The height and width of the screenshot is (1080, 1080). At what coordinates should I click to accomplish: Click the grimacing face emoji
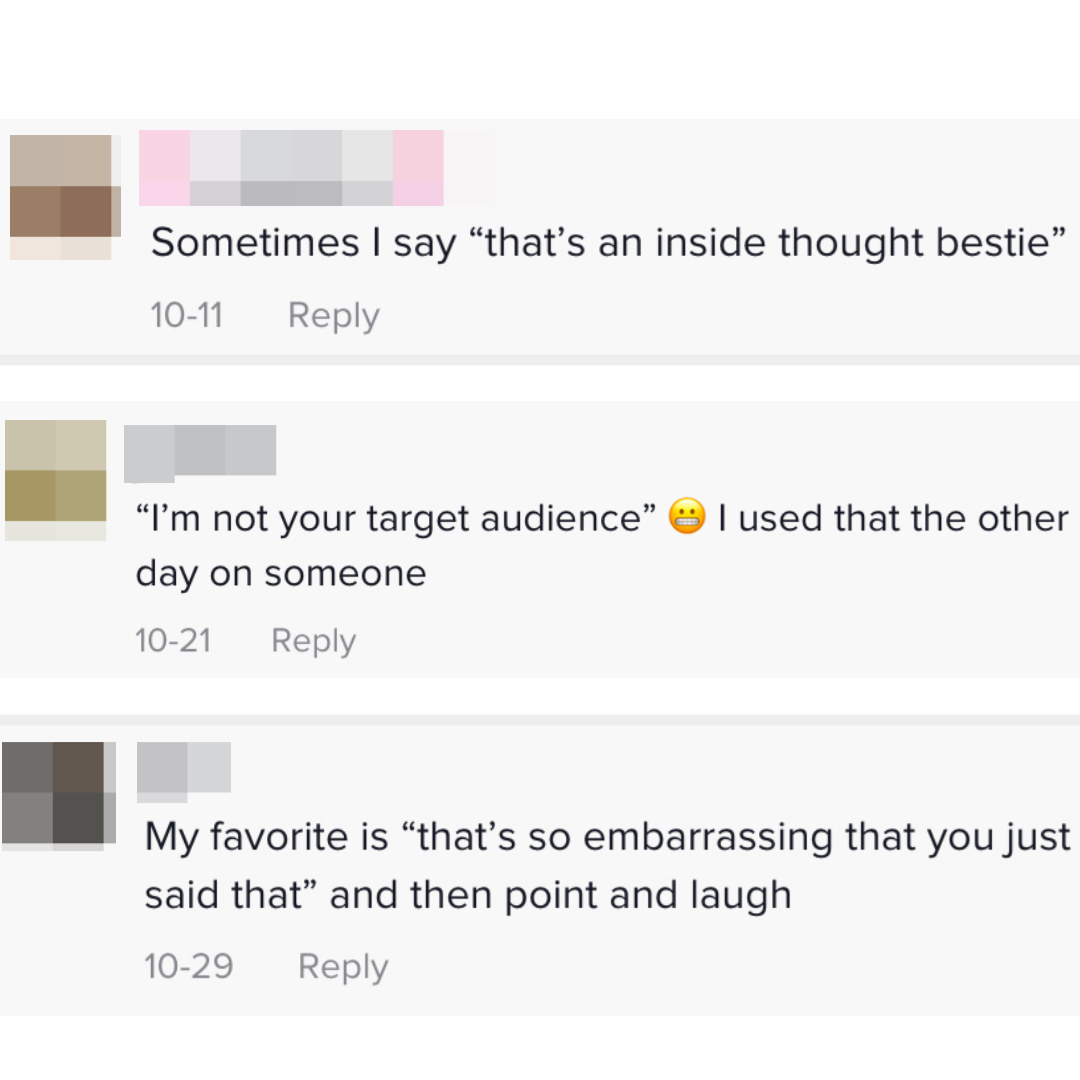click(686, 518)
